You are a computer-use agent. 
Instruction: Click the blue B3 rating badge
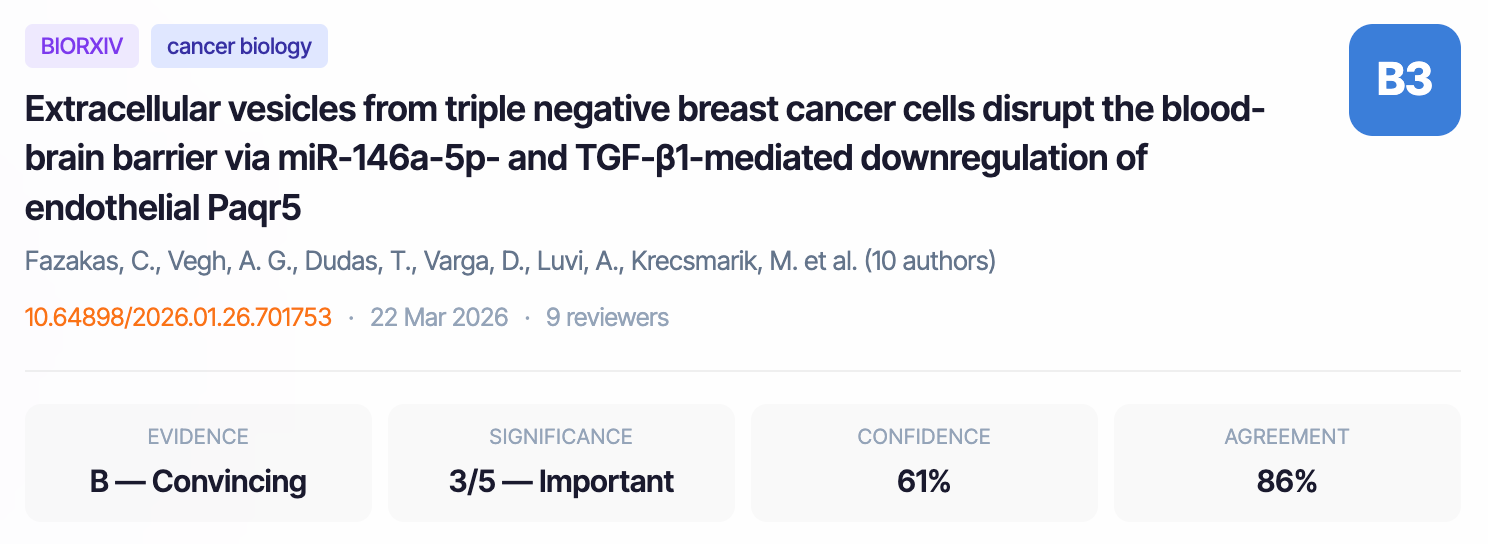pyautogui.click(x=1404, y=80)
